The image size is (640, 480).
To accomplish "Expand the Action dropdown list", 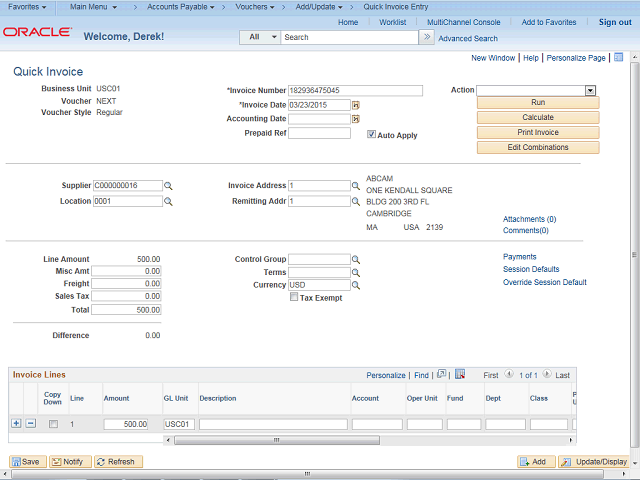I will [x=590, y=90].
